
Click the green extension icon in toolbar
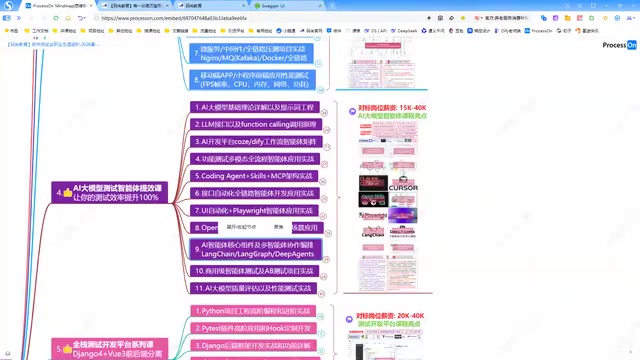point(591,18)
